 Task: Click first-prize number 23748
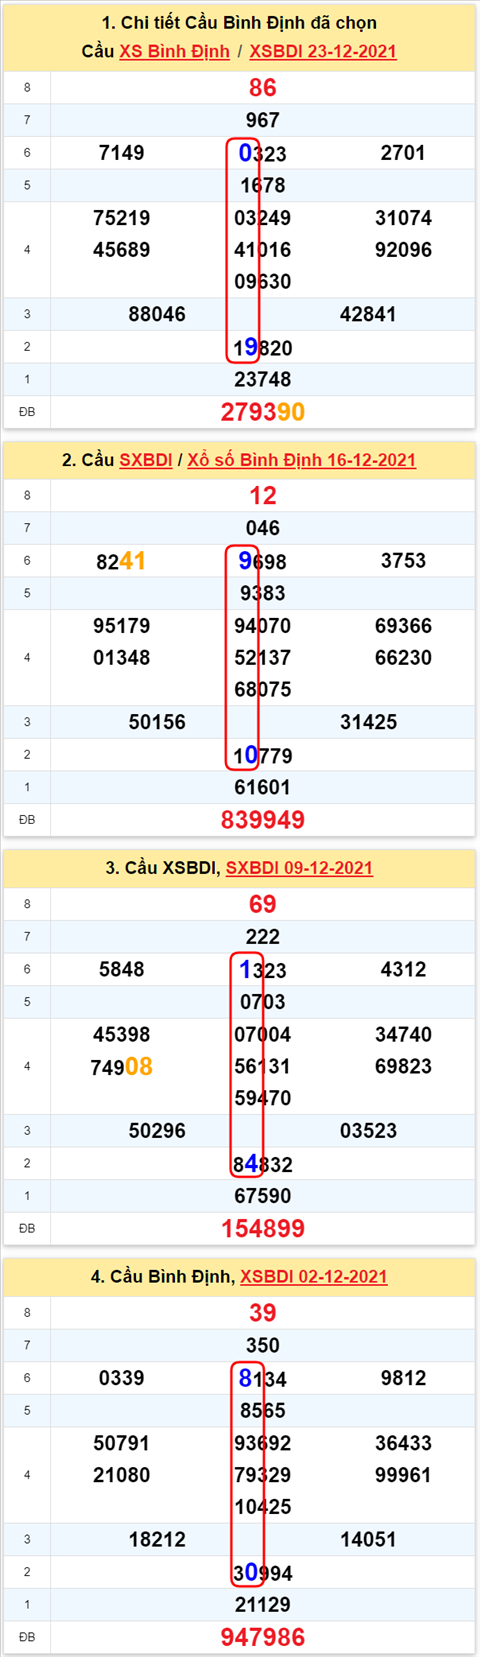pos(263,379)
